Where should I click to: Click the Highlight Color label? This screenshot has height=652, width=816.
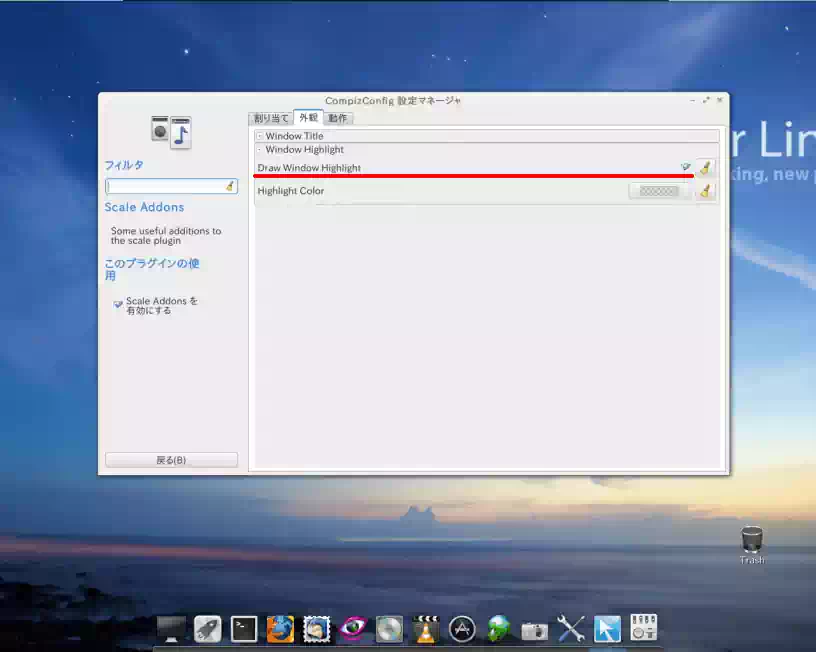pos(290,191)
